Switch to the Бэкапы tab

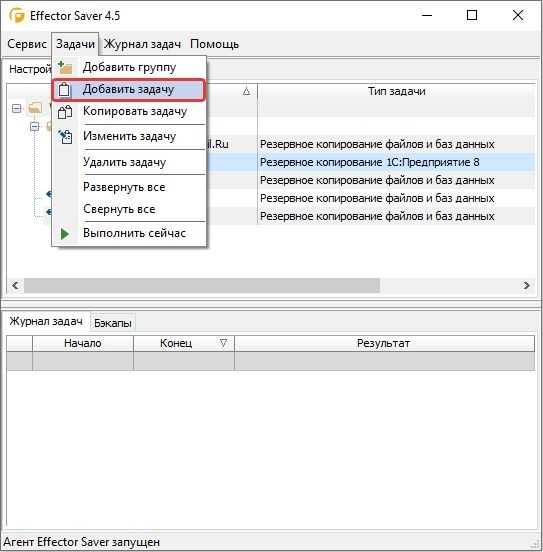113,323
